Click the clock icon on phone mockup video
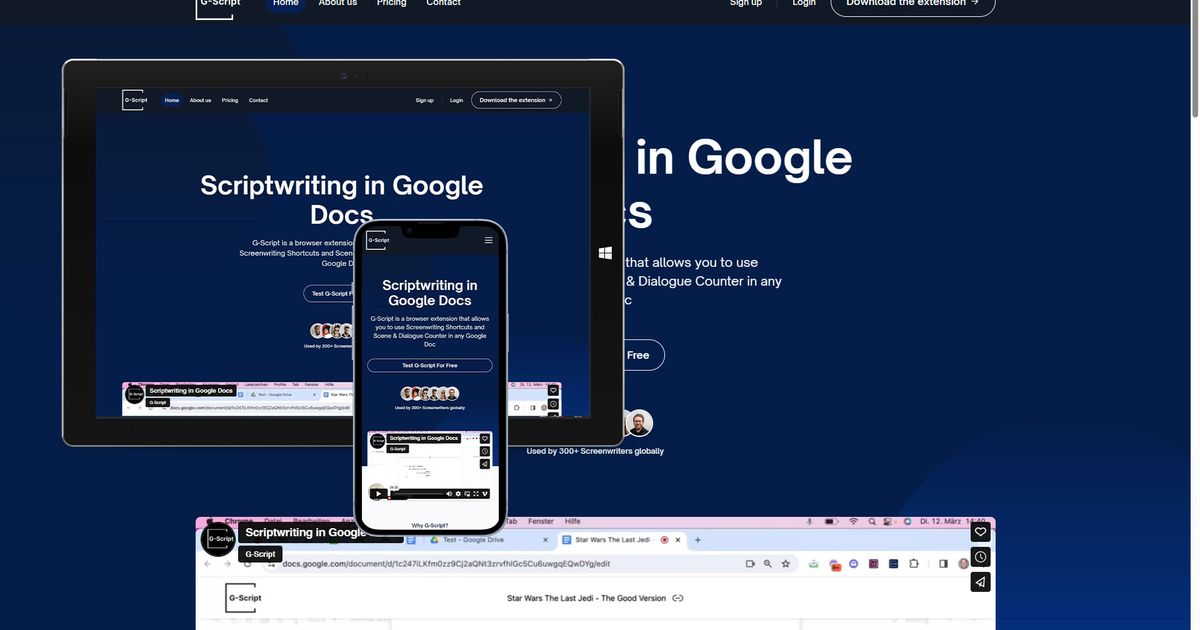 coord(485,451)
